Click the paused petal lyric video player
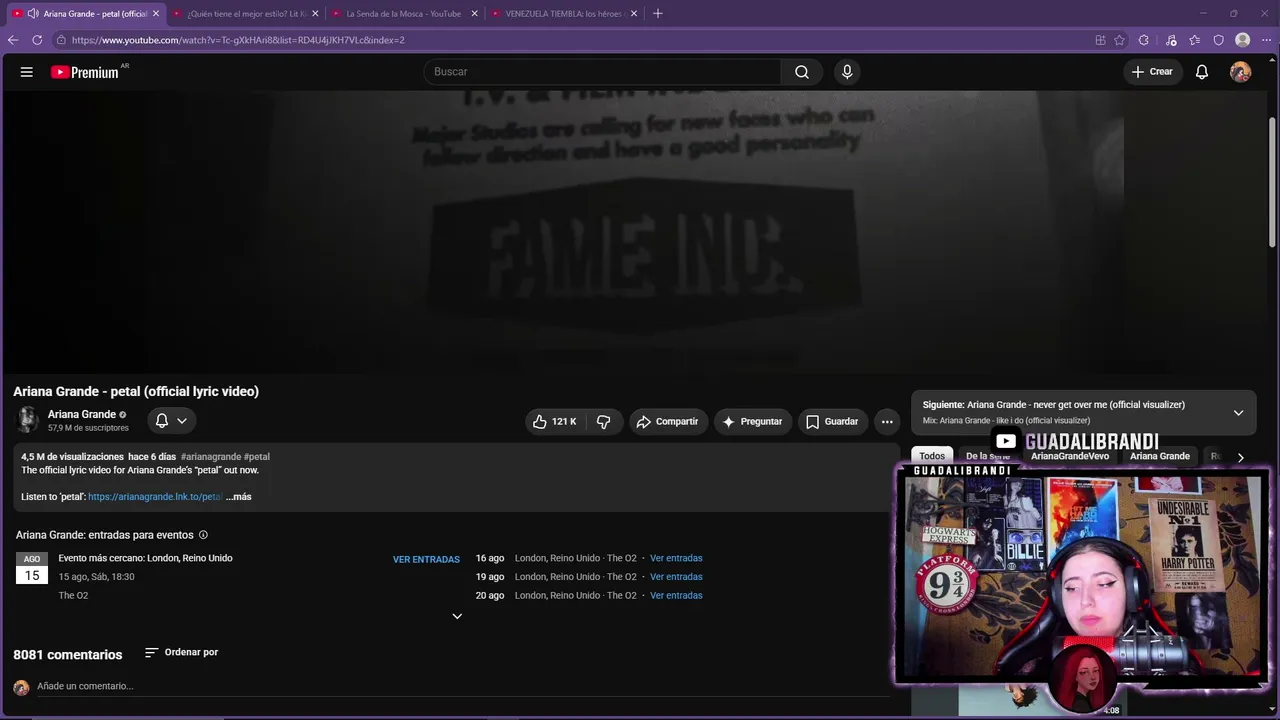Viewport: 1280px width, 720px height. [x=635, y=232]
